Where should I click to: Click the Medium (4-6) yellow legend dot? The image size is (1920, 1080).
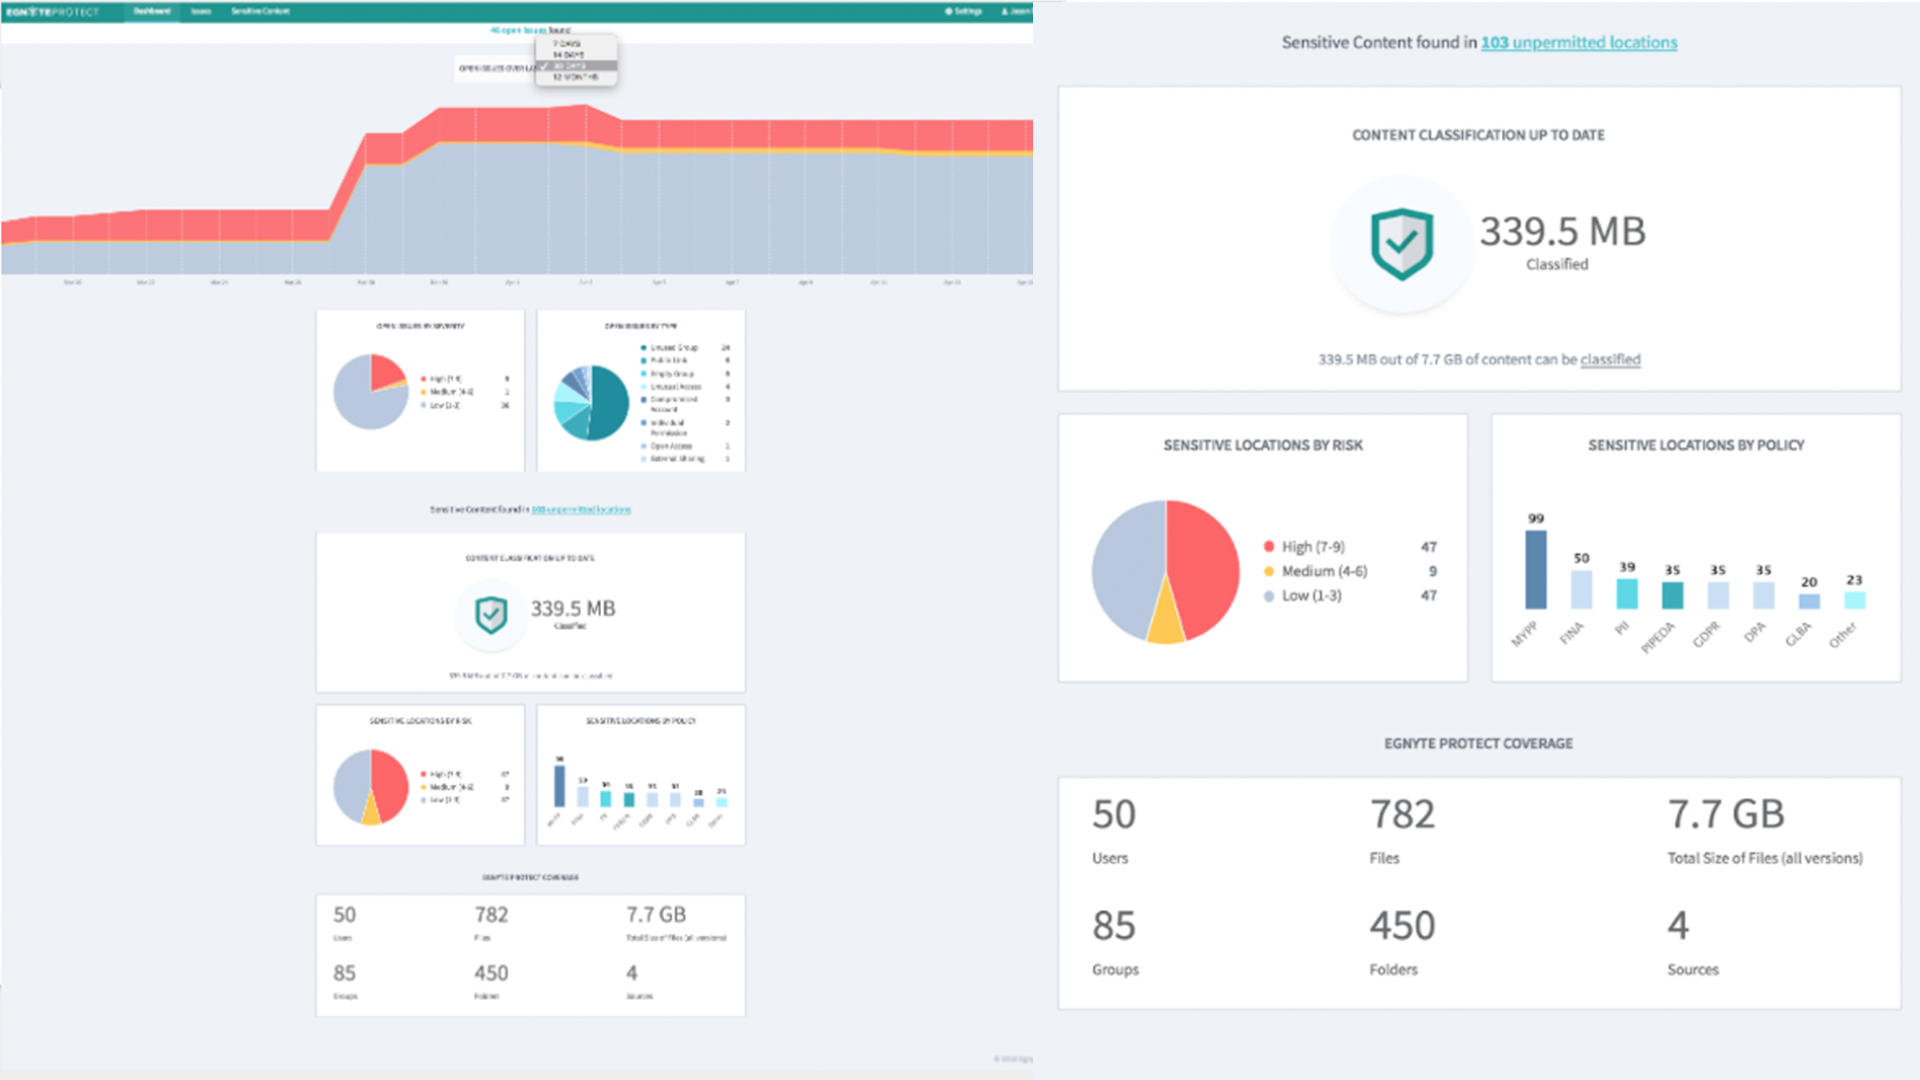(x=1269, y=571)
